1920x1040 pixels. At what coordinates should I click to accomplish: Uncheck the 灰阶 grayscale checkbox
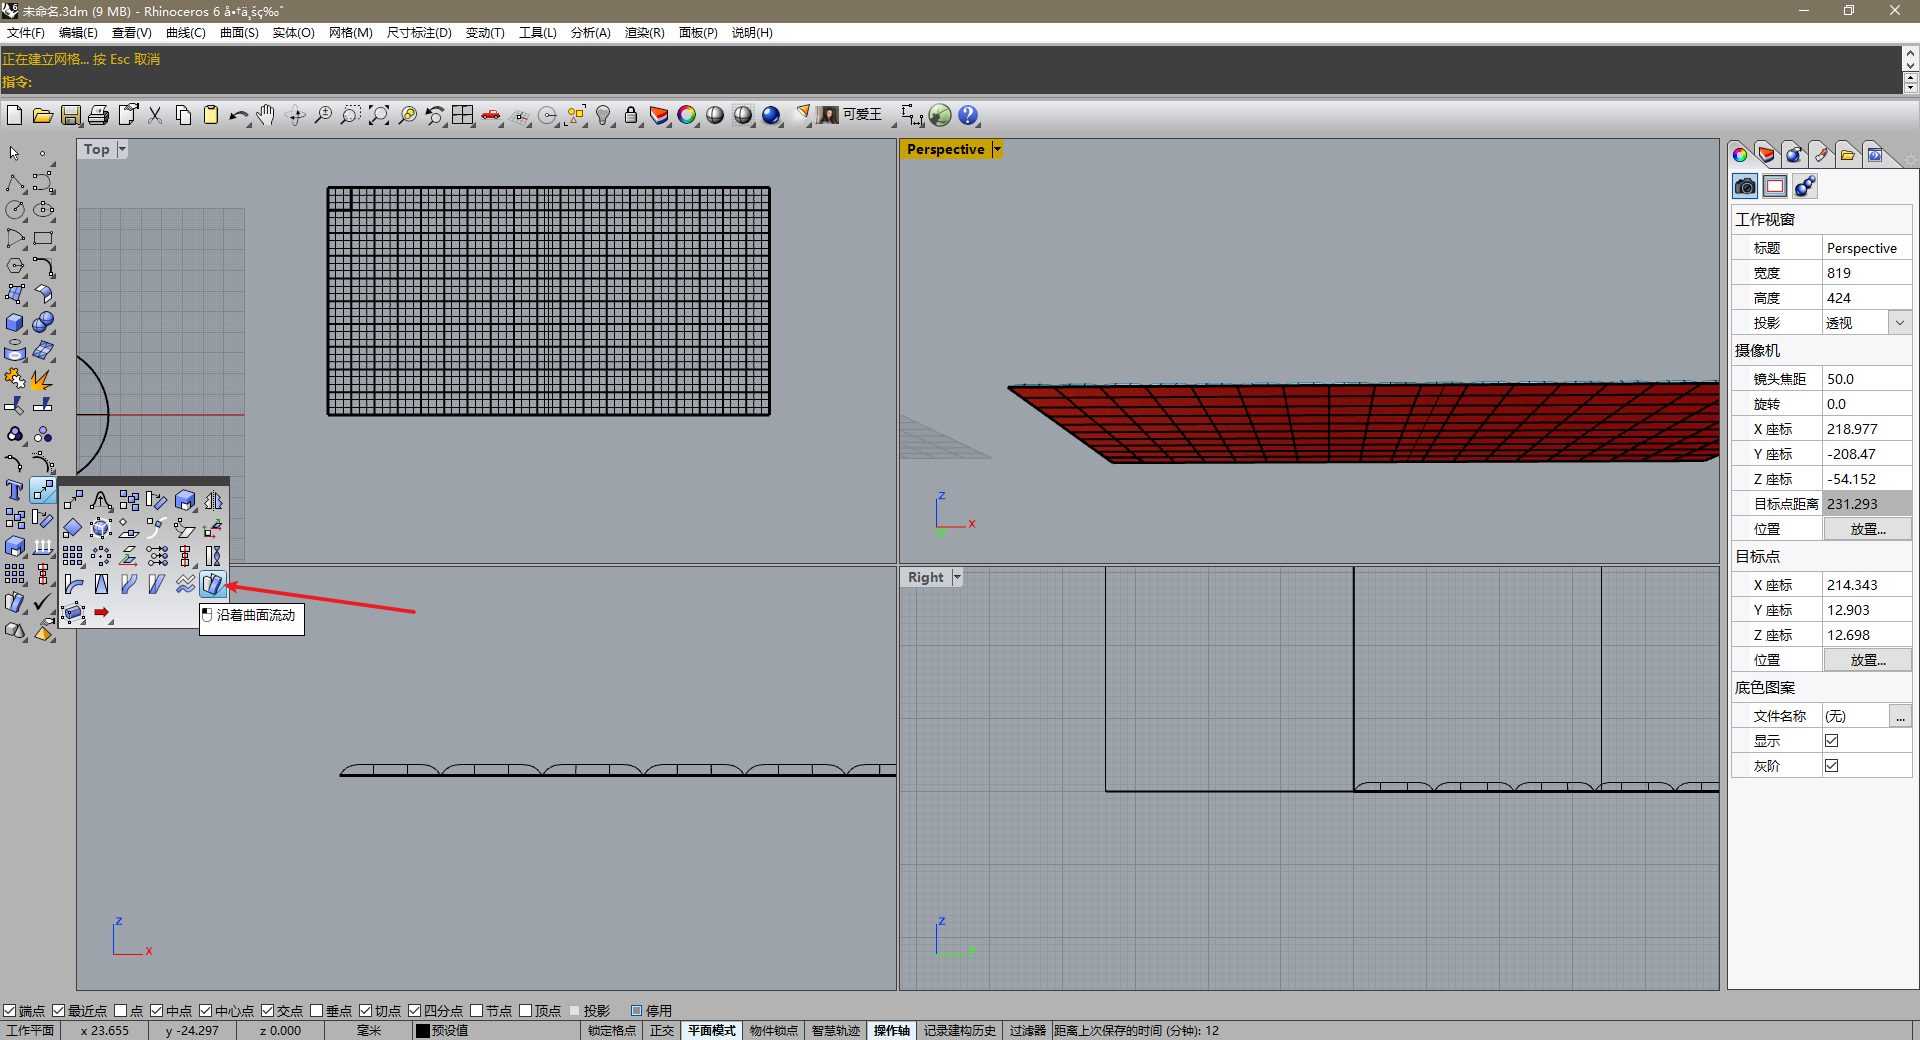point(1831,765)
